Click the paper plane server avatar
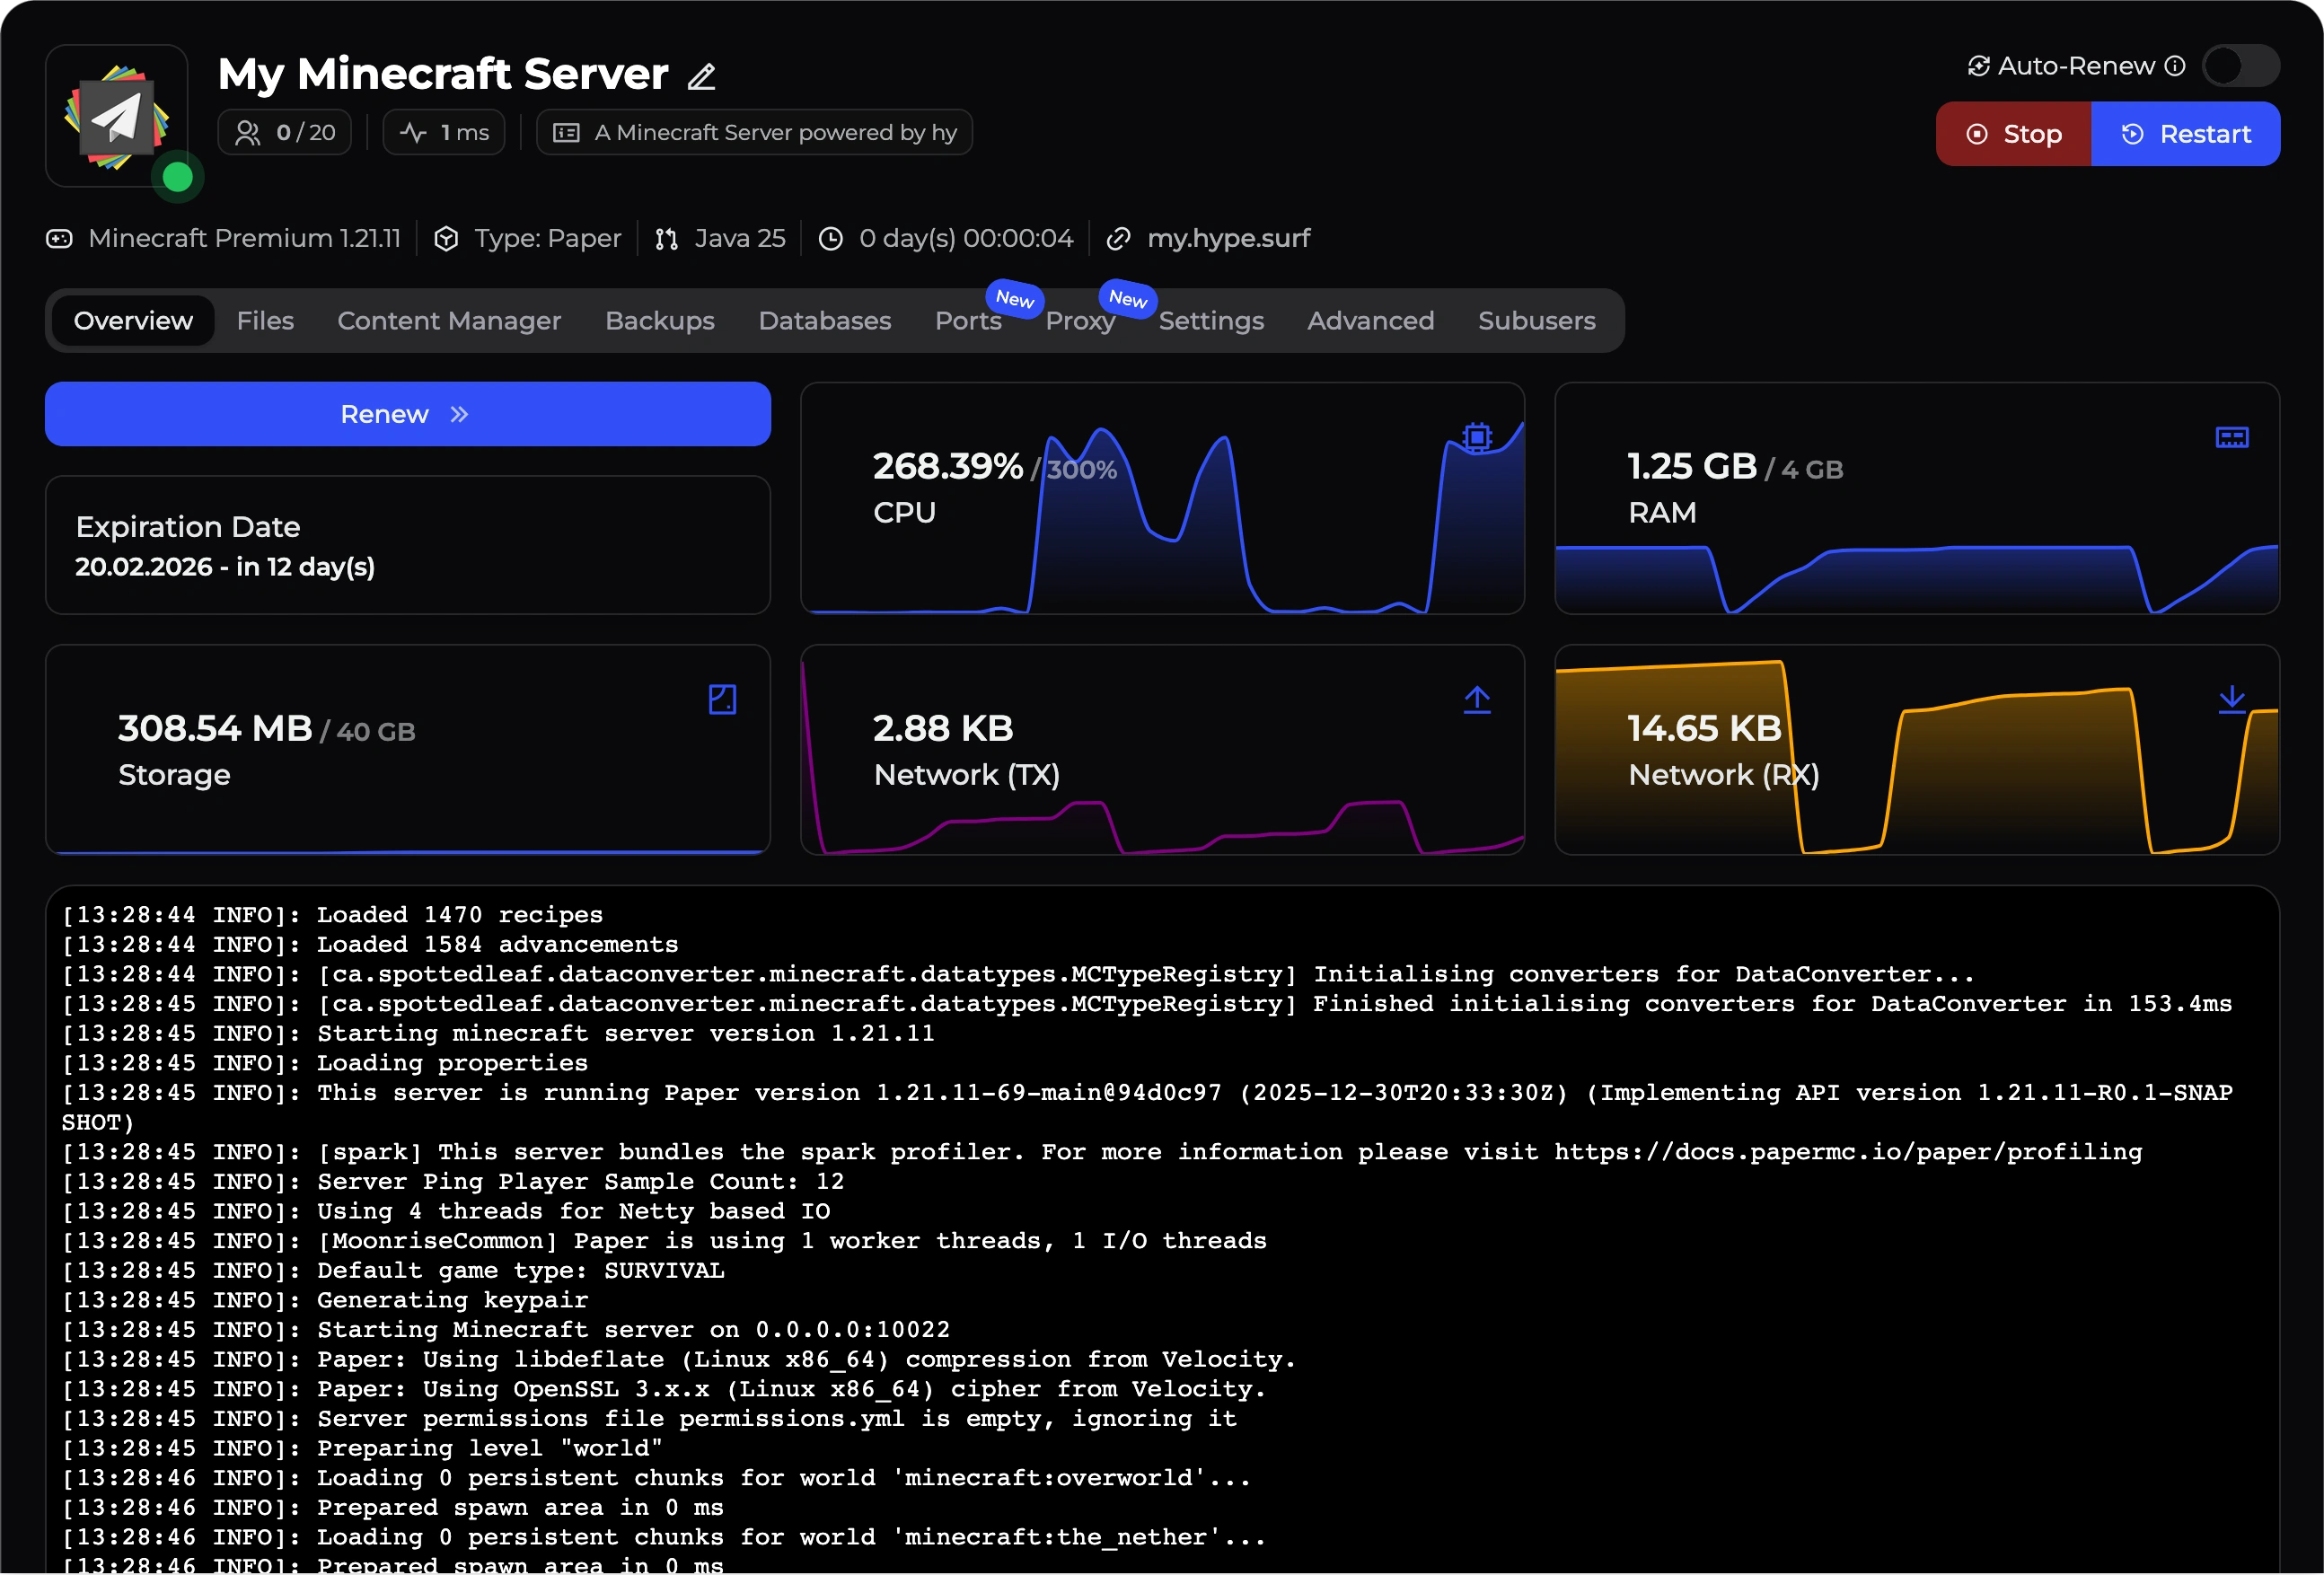 click(x=116, y=117)
